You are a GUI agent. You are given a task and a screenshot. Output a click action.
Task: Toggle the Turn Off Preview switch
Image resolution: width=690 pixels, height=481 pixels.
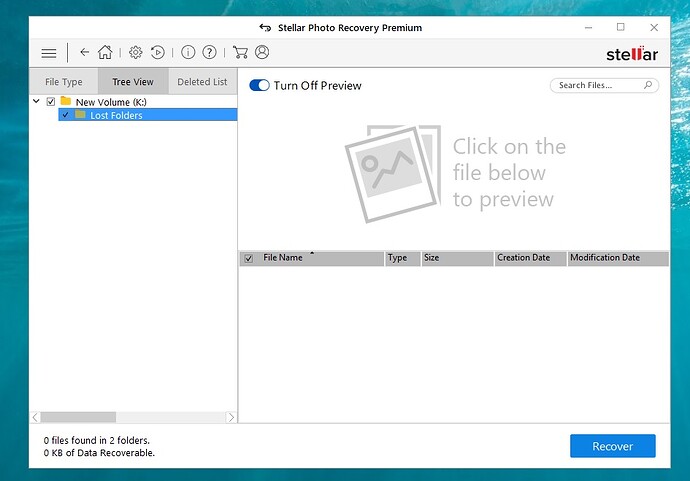click(x=259, y=85)
